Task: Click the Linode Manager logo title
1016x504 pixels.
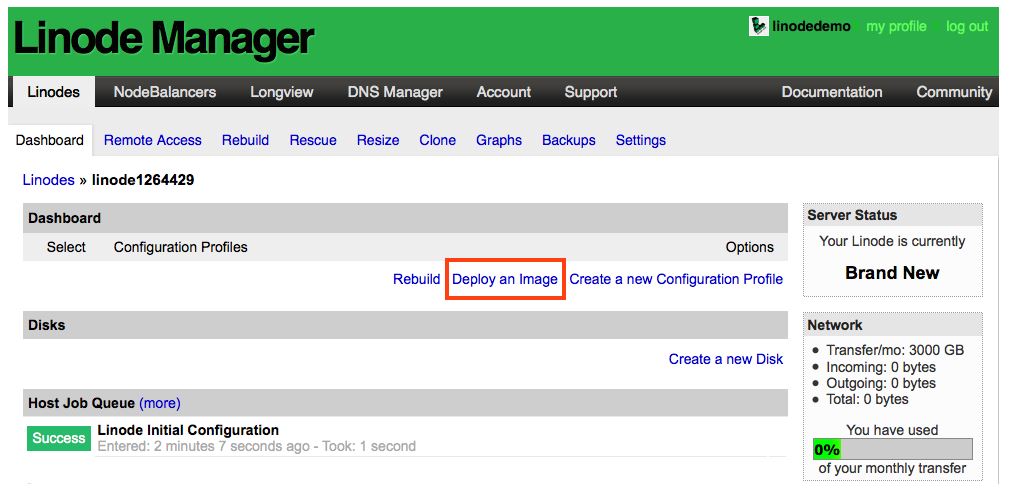Action: click(163, 39)
